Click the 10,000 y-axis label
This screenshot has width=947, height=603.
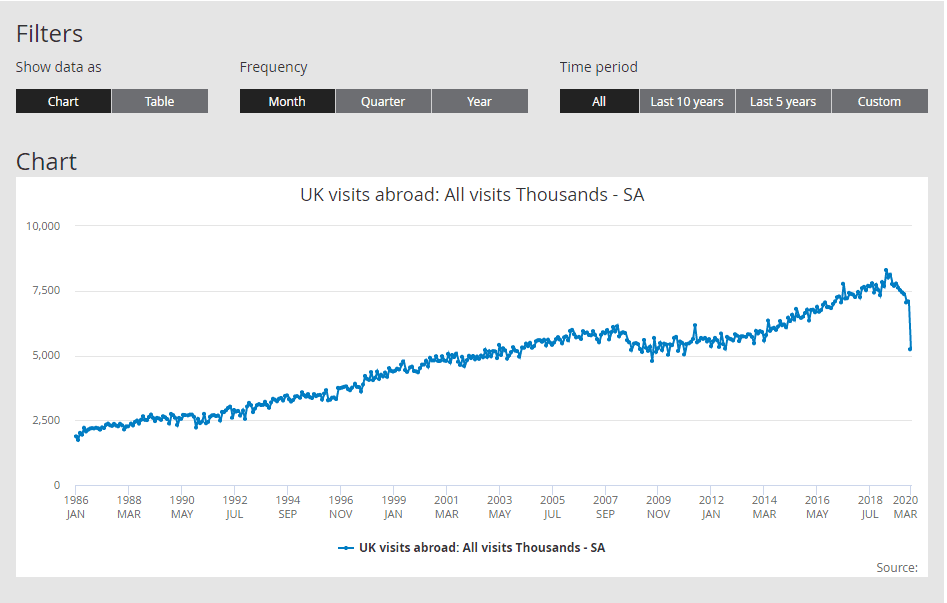click(x=43, y=226)
